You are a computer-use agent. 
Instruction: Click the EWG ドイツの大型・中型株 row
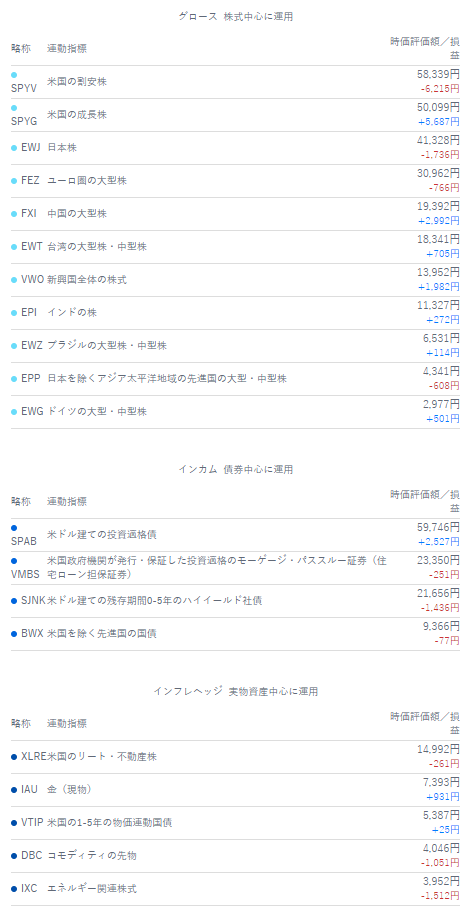pyautogui.click(x=235, y=411)
